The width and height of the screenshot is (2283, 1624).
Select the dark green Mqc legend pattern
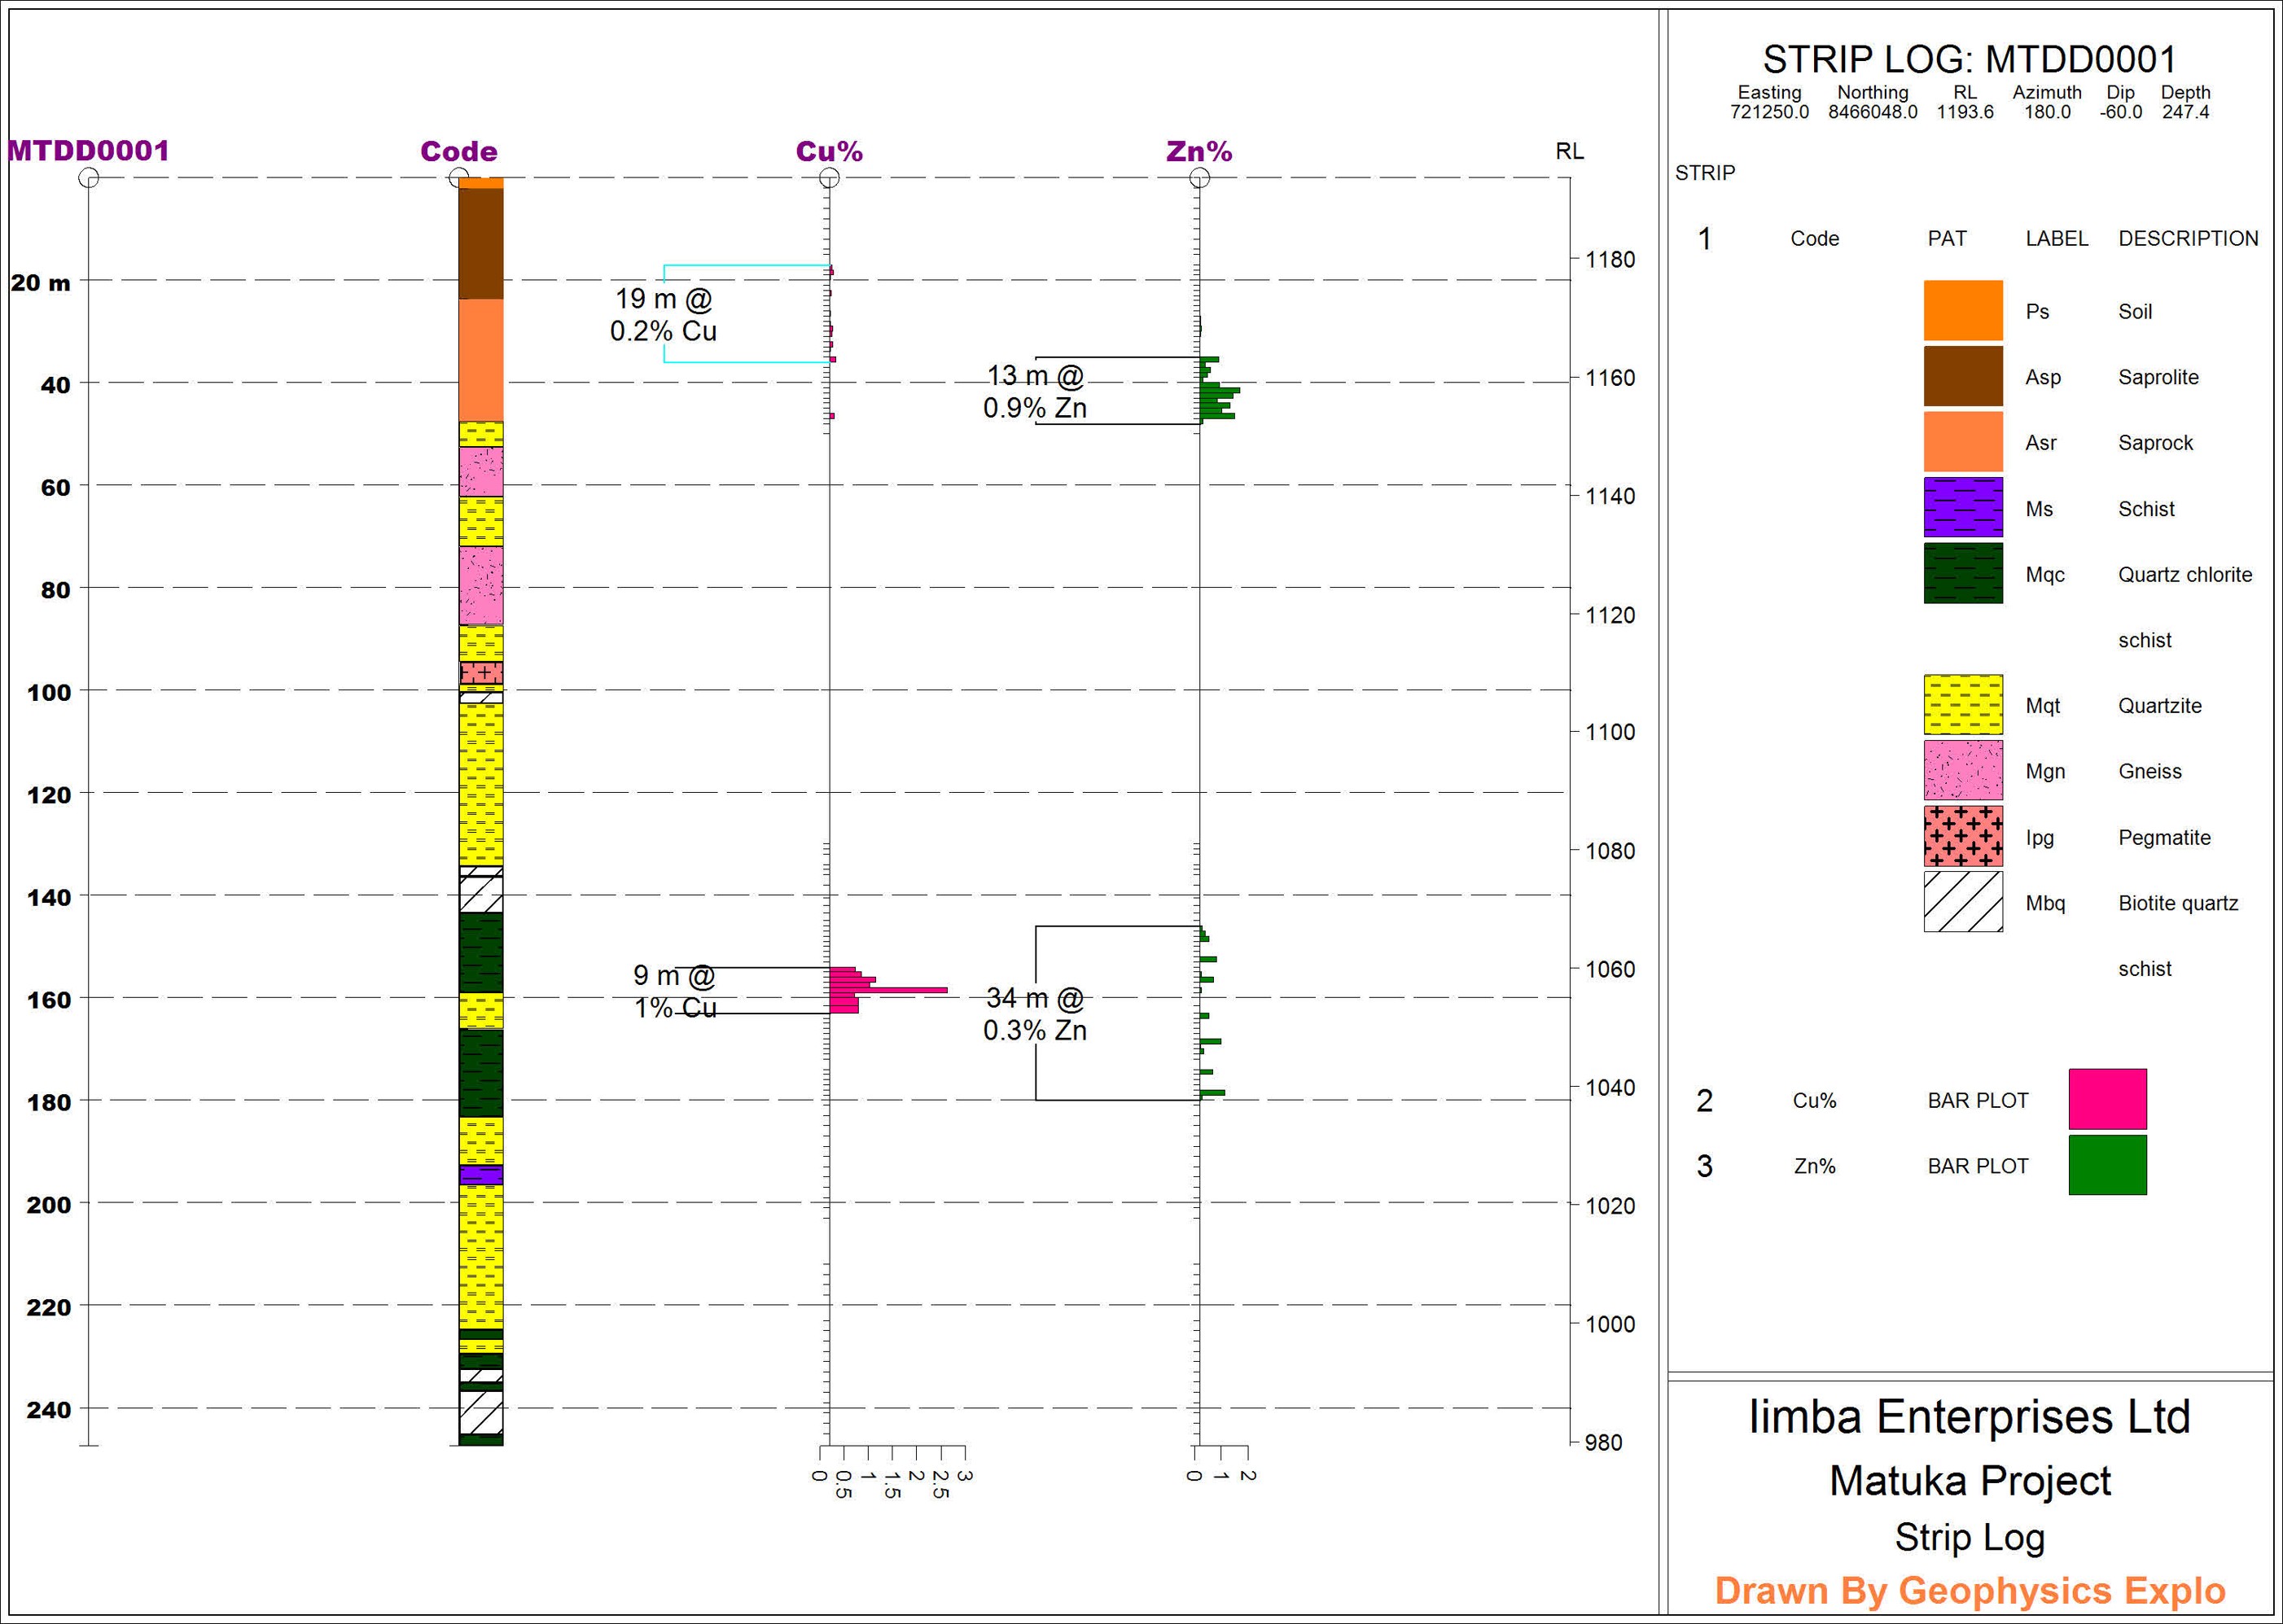click(x=1963, y=573)
